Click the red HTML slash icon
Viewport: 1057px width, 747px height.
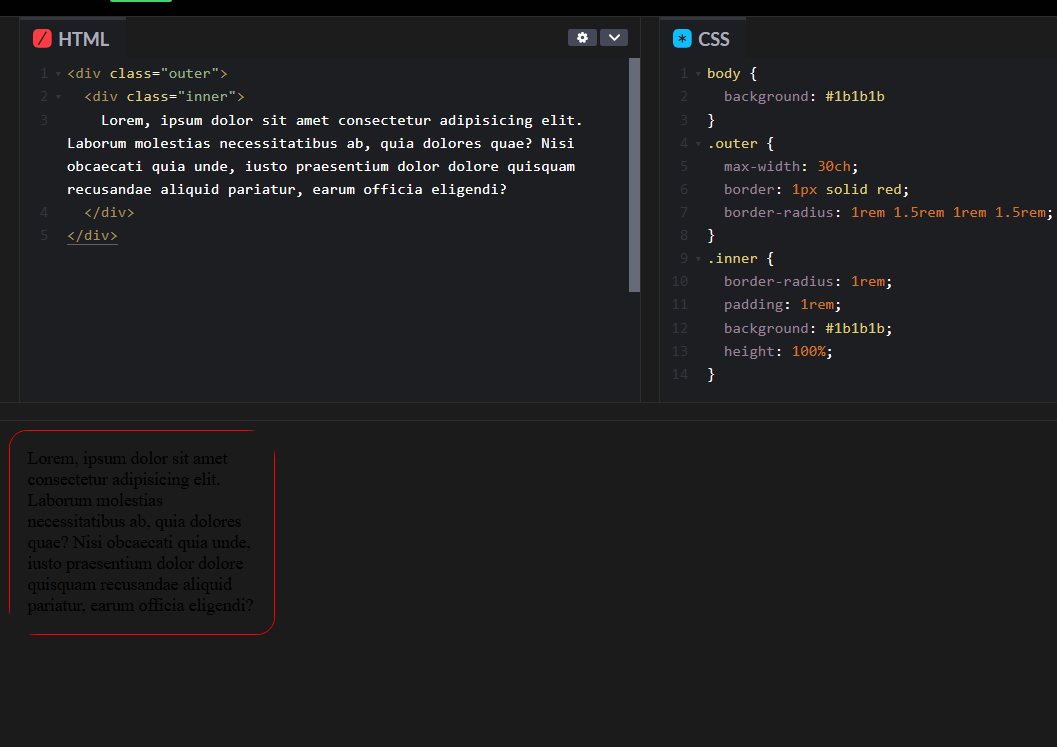click(x=42, y=39)
